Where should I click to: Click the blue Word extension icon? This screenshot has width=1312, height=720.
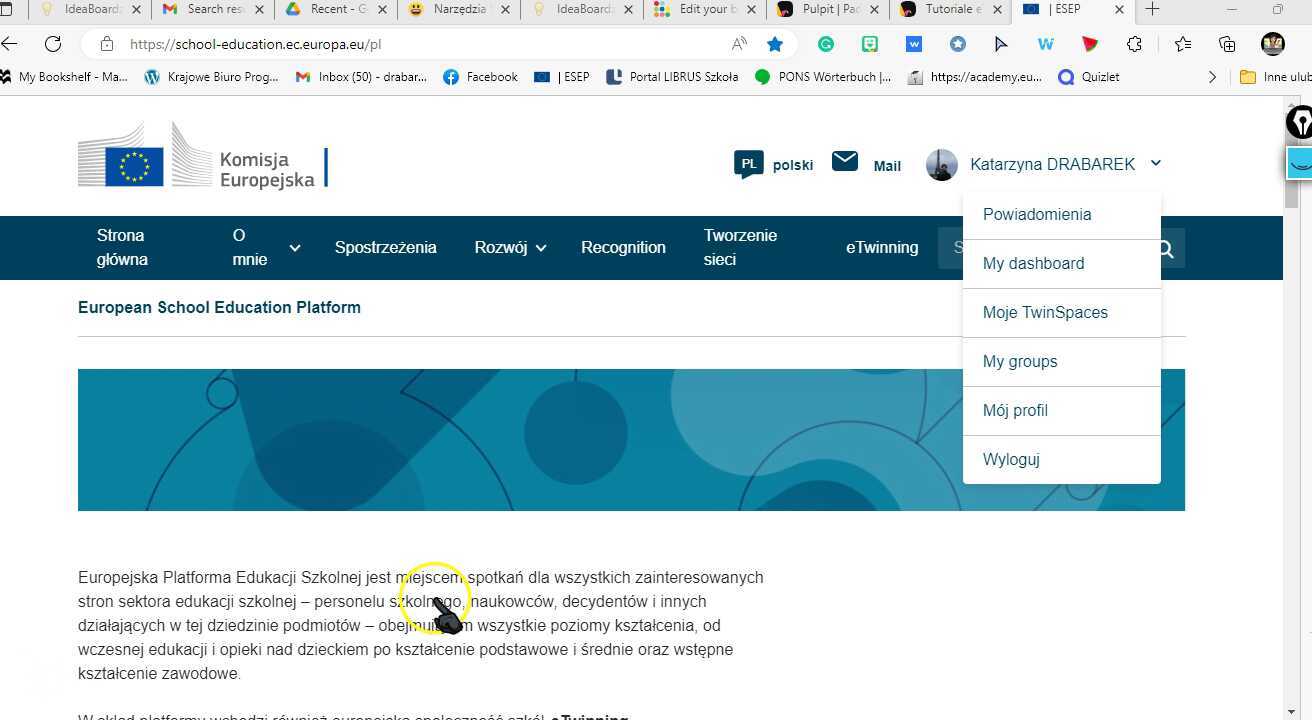coord(912,44)
